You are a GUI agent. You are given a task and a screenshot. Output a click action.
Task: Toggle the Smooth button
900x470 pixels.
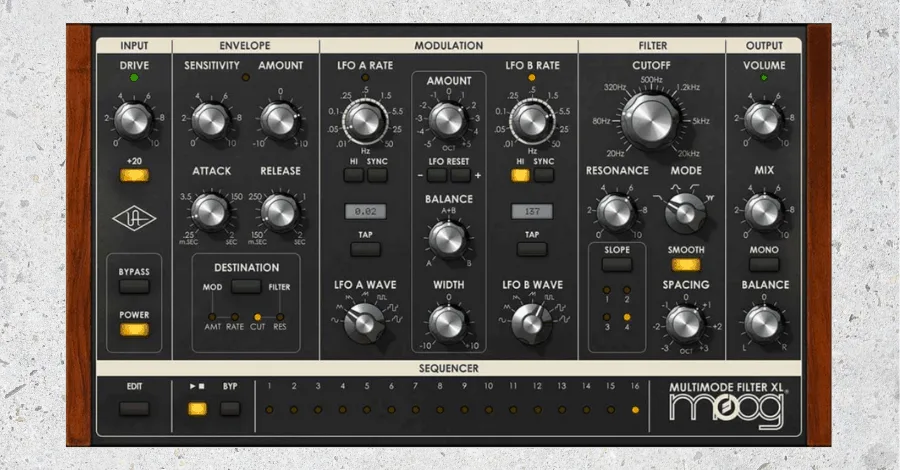click(x=686, y=265)
